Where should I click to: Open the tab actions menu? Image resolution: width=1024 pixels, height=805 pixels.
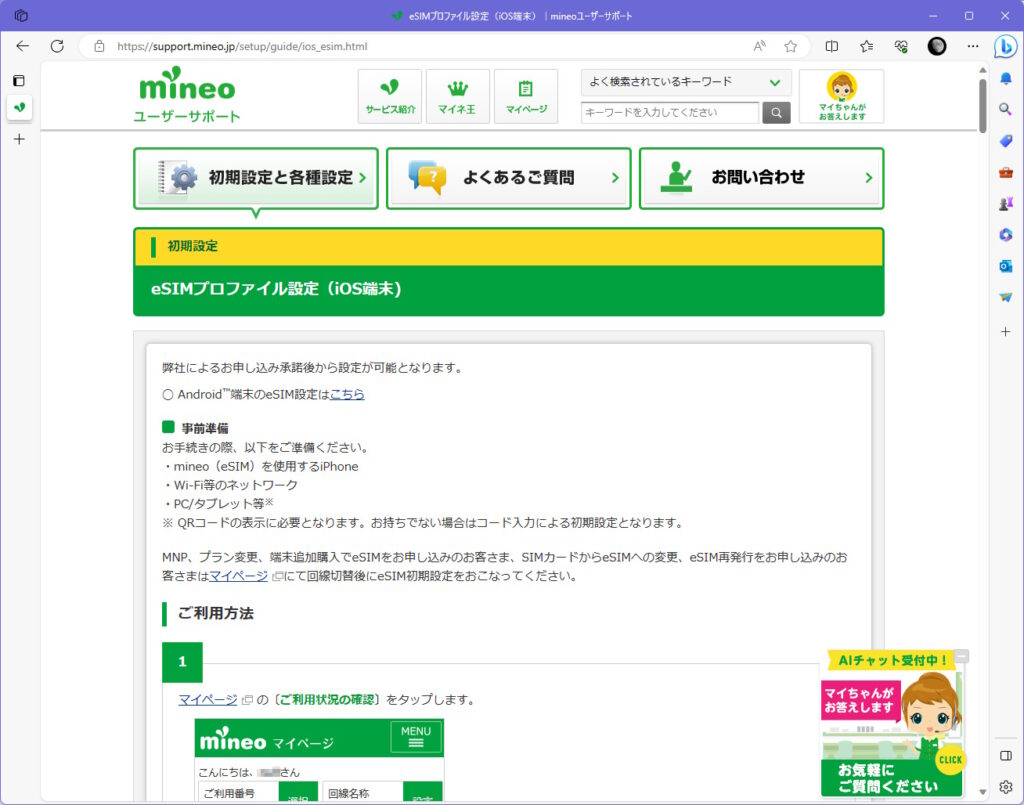(19, 81)
